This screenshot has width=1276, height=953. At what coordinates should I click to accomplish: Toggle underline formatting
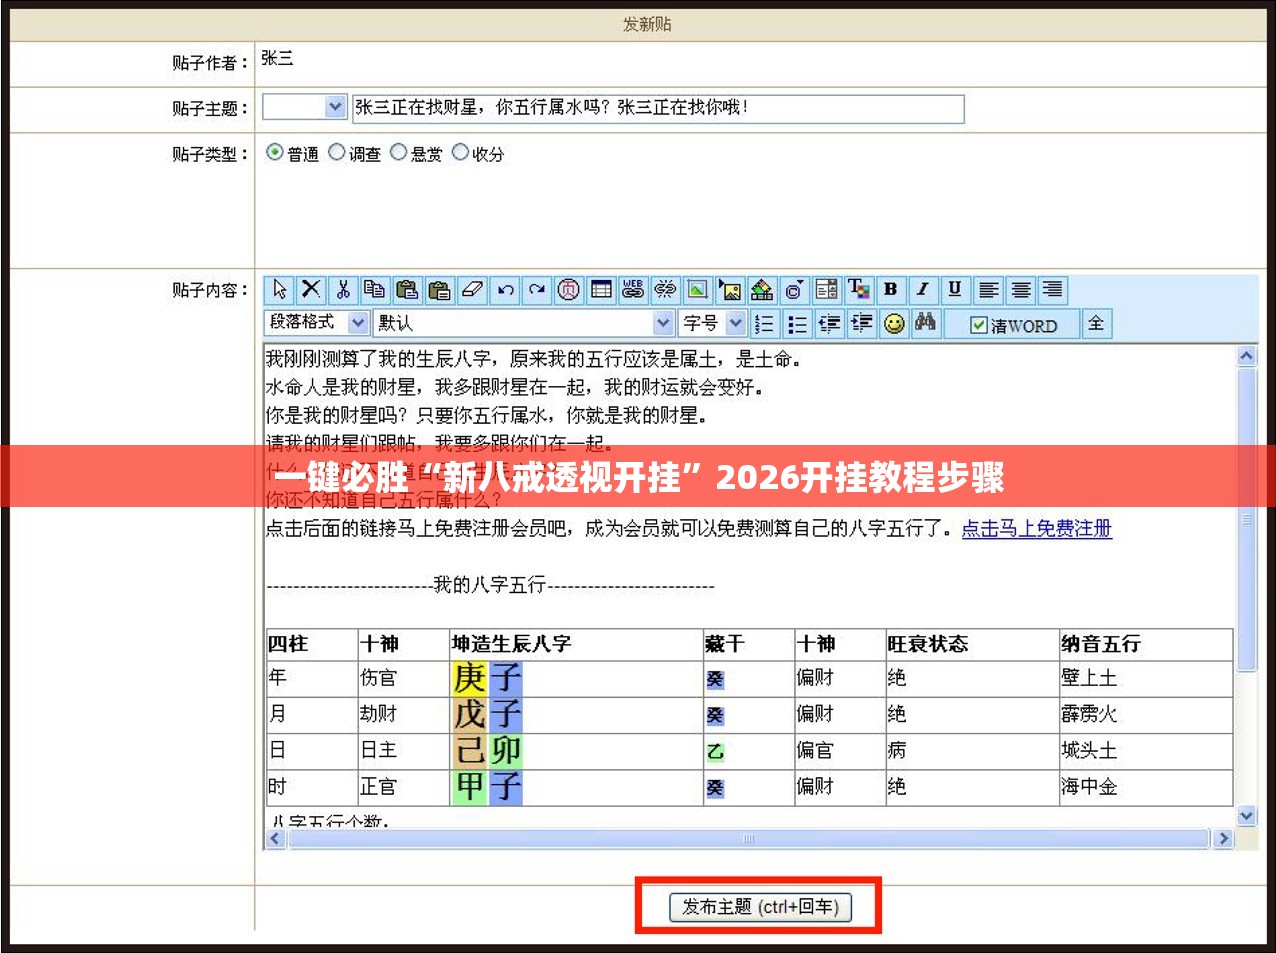(x=955, y=290)
